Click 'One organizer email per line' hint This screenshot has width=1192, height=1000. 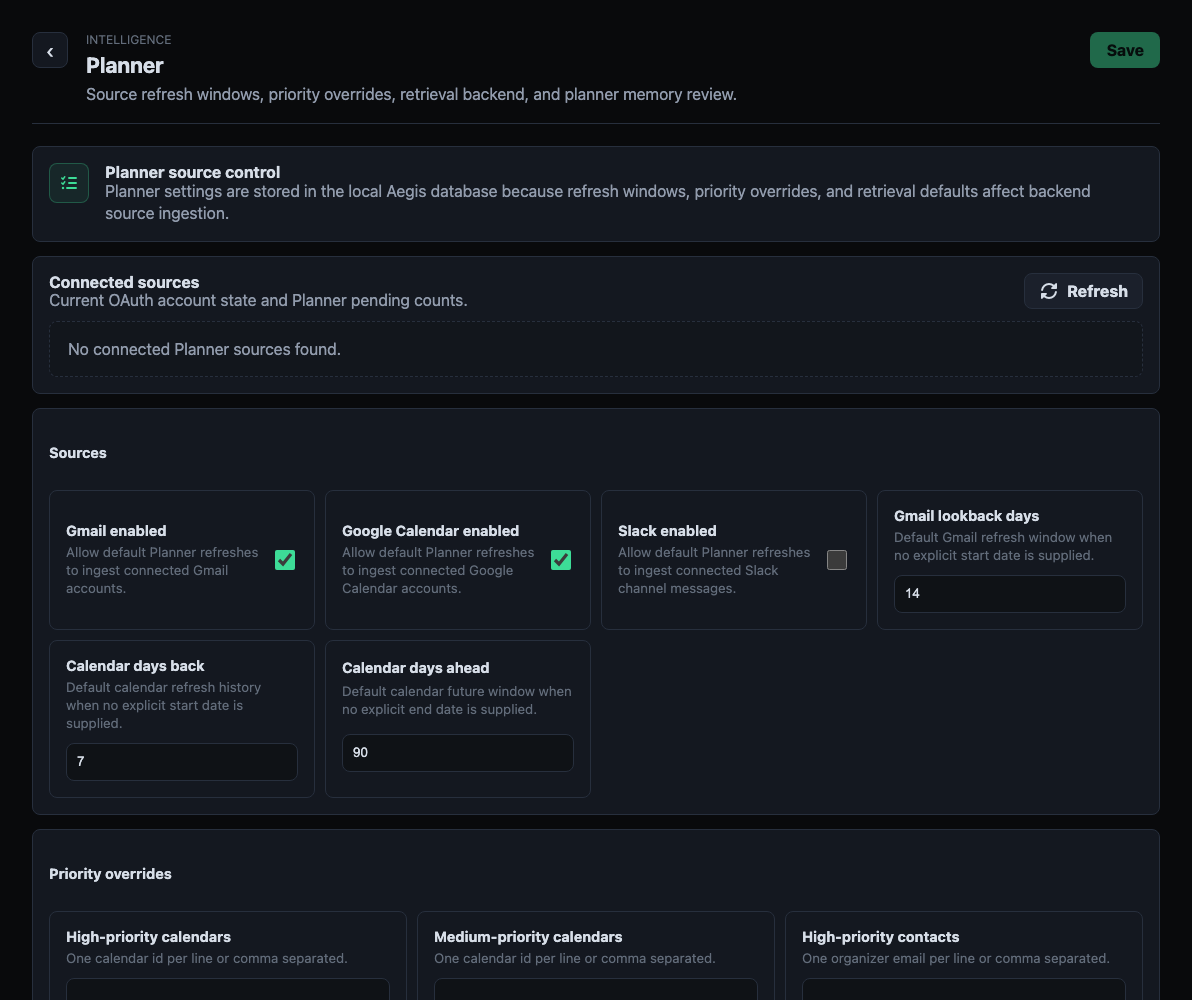956,958
